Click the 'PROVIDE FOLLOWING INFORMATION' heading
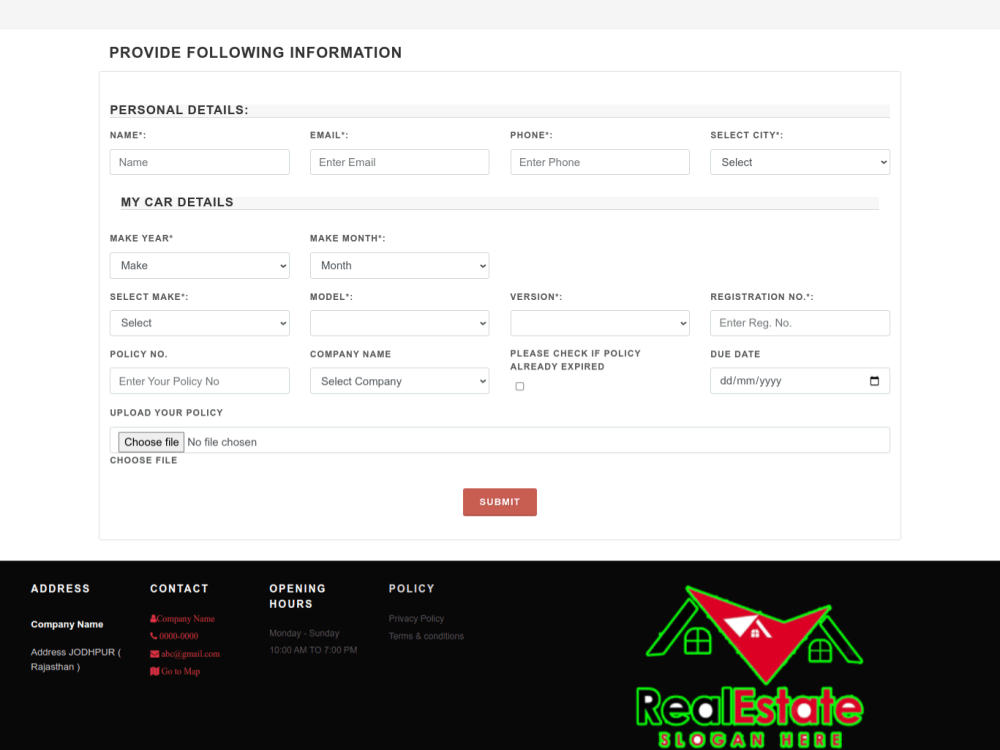 [255, 52]
